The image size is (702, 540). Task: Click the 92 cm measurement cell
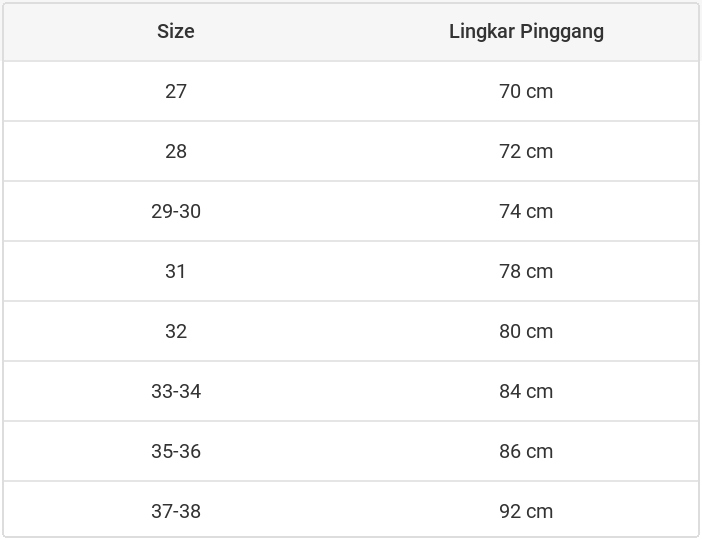[526, 511]
